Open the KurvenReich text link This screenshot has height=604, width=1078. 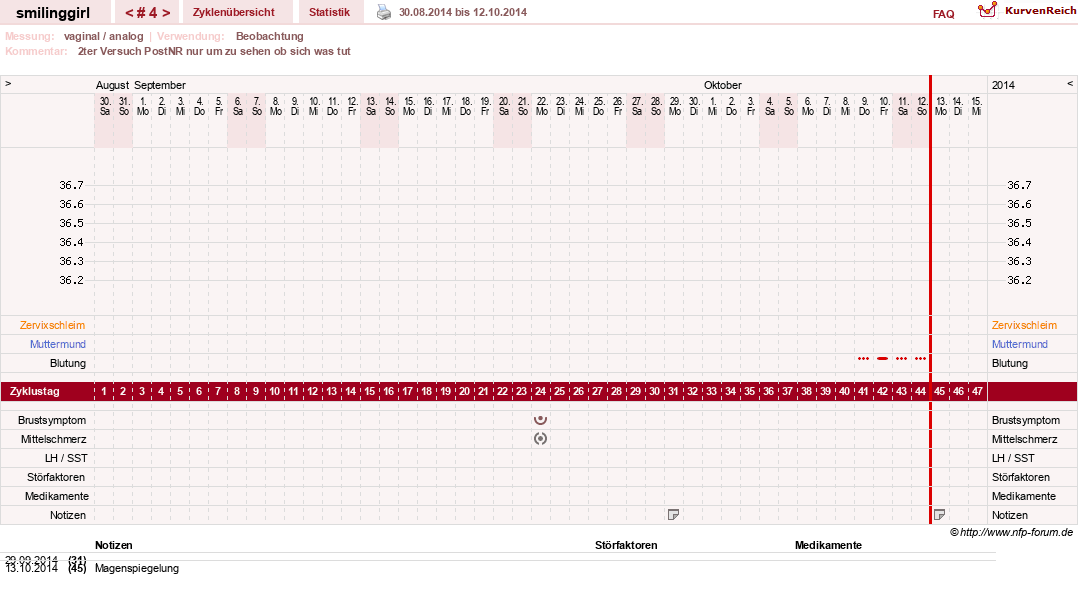point(1040,10)
